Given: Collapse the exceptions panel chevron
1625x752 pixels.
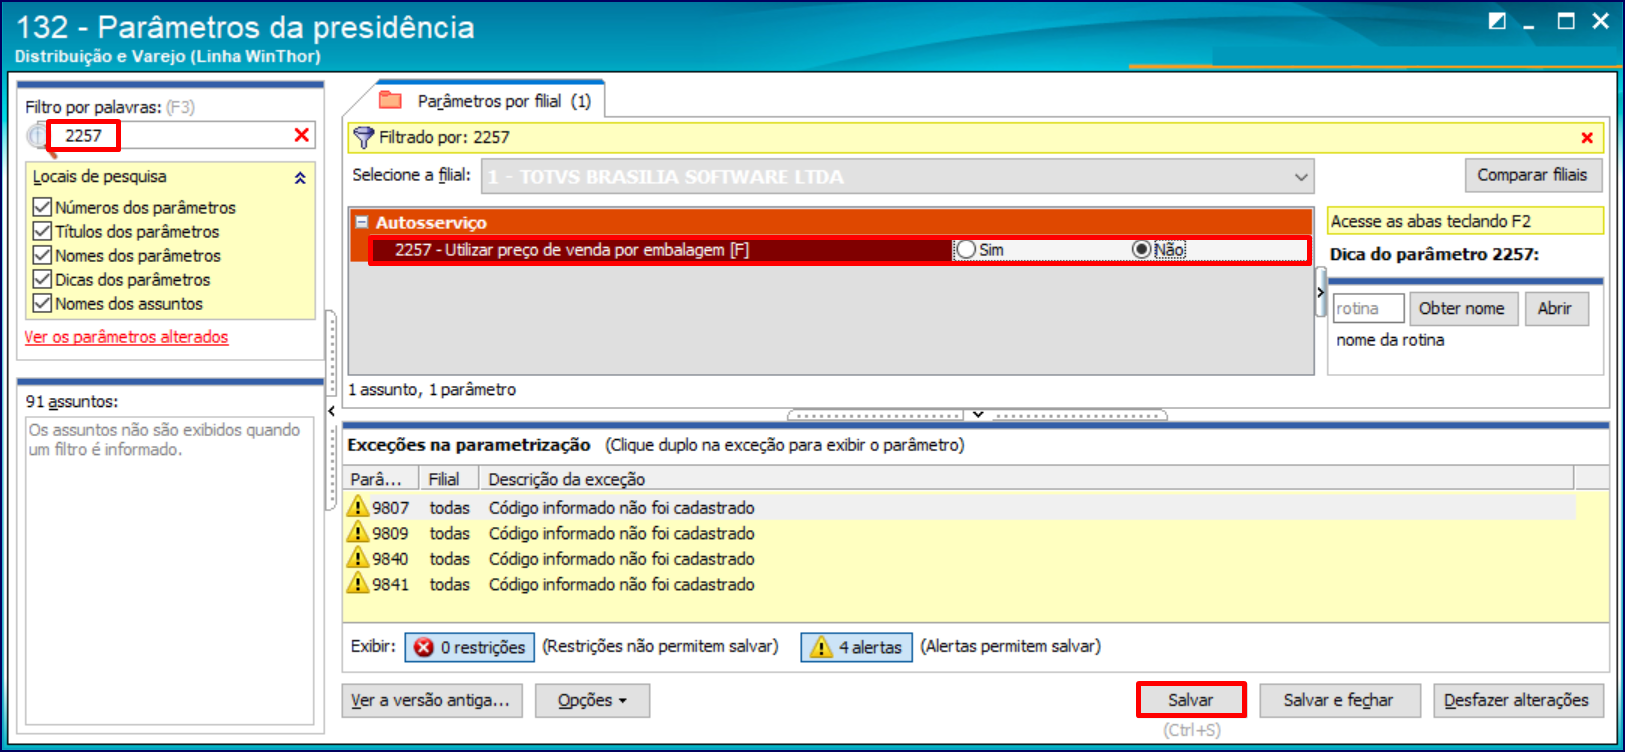Looking at the screenshot, I should click(978, 414).
